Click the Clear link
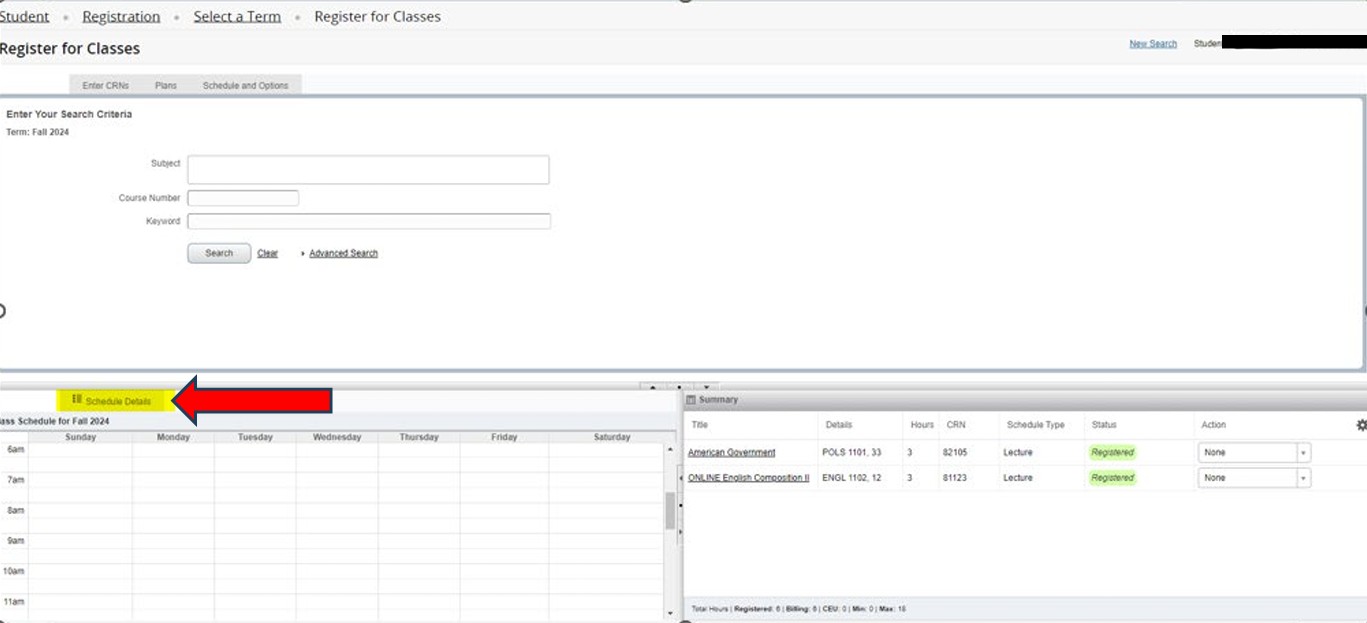The width and height of the screenshot is (1367, 623). click(x=267, y=254)
